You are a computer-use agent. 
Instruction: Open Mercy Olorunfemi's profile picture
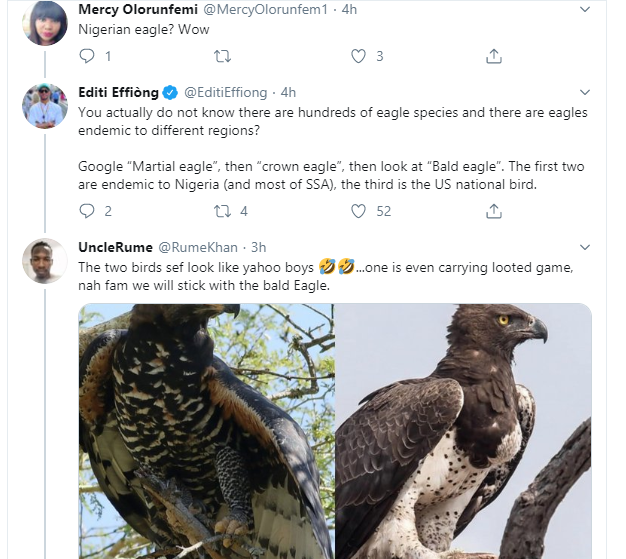pos(45,24)
